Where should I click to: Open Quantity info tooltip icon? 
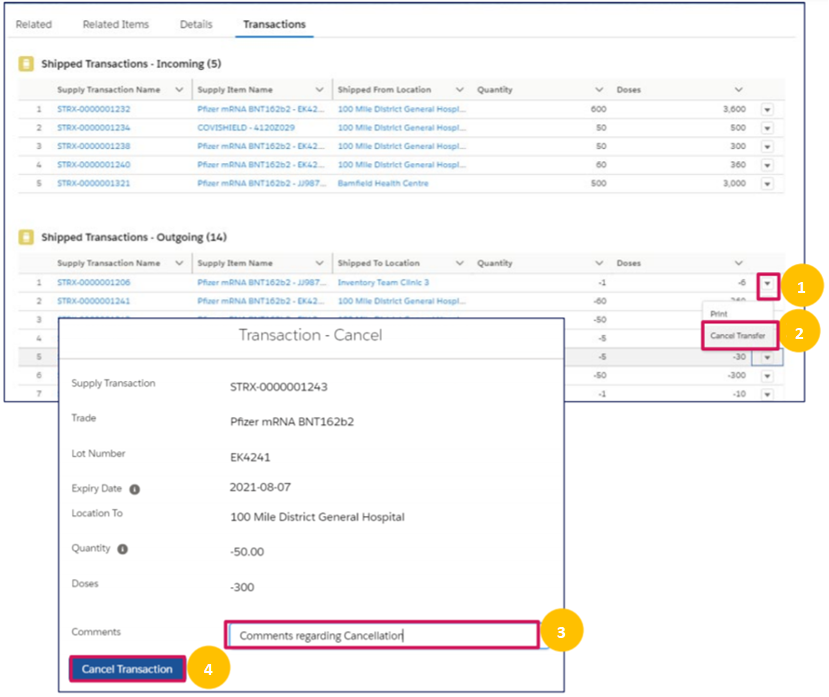123,549
